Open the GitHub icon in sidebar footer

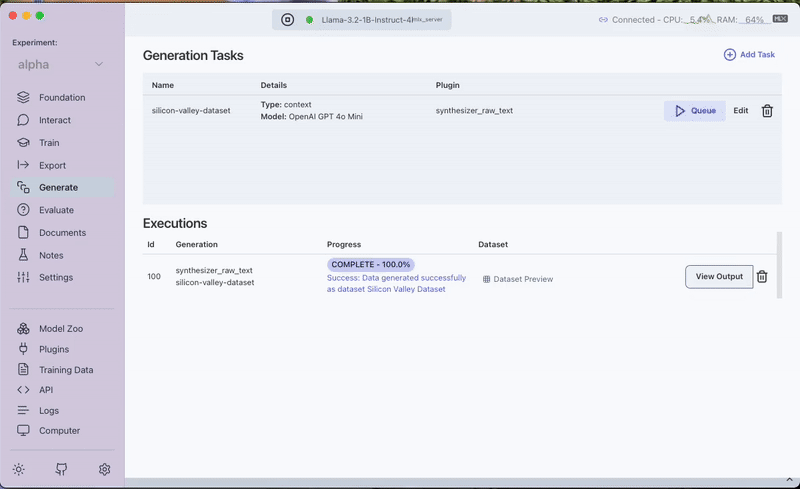tap(62, 469)
